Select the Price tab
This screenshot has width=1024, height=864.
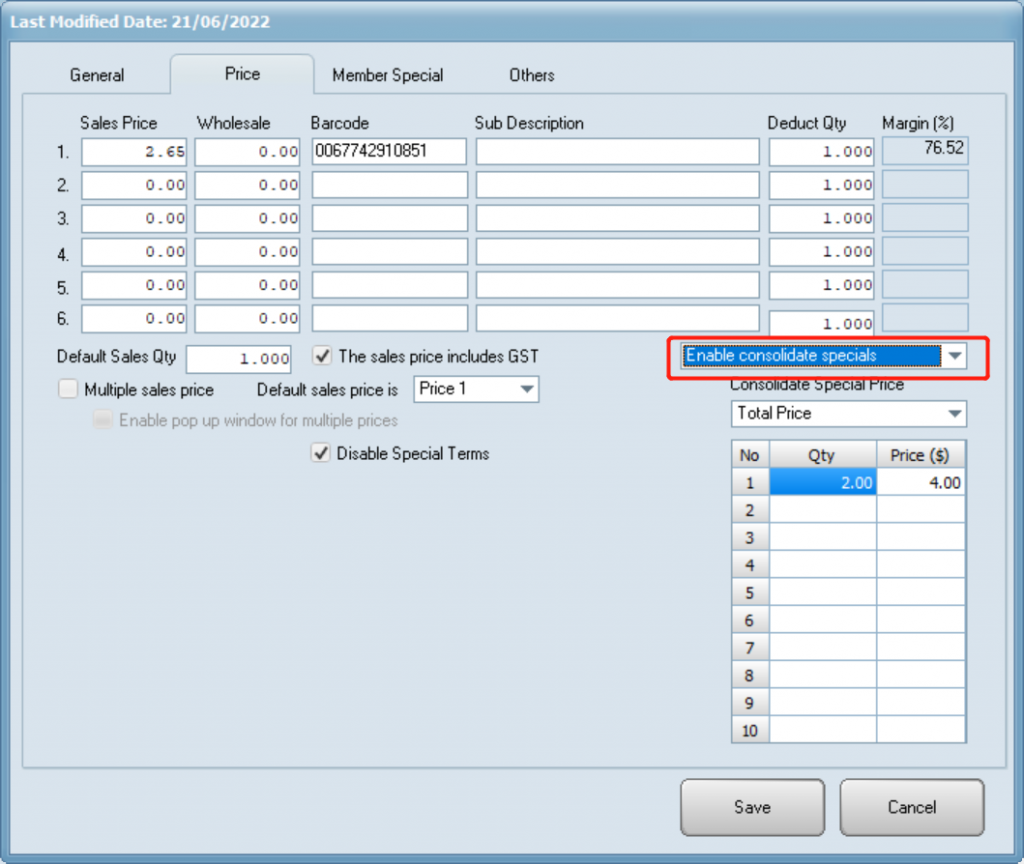point(242,74)
